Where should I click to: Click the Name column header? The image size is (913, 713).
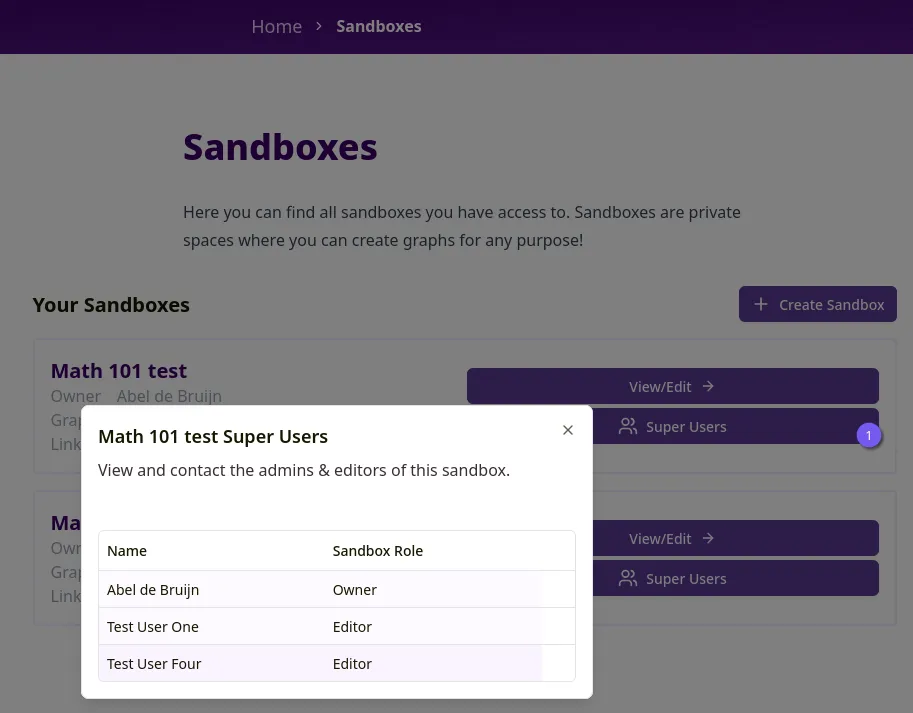coord(127,551)
